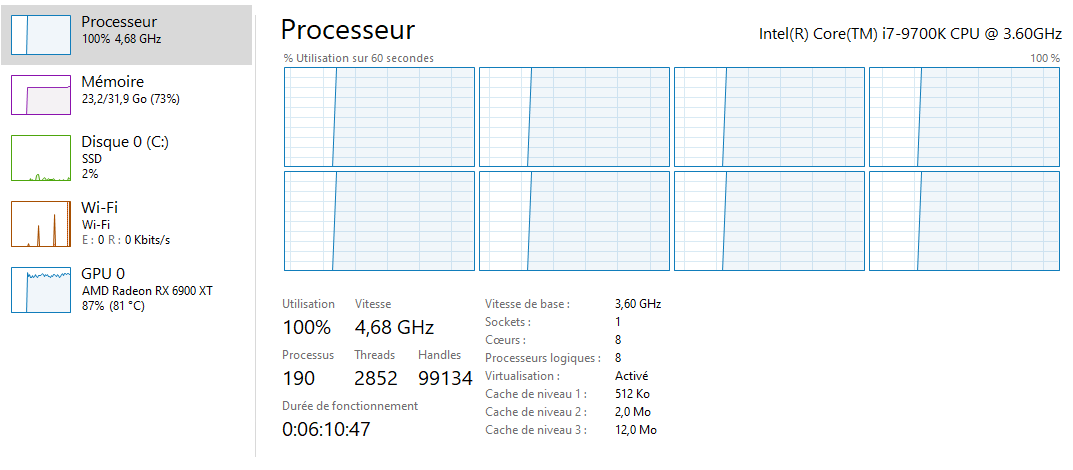Click the 4,68 GHz Vitesse value
The image size is (1073, 470).
click(394, 327)
